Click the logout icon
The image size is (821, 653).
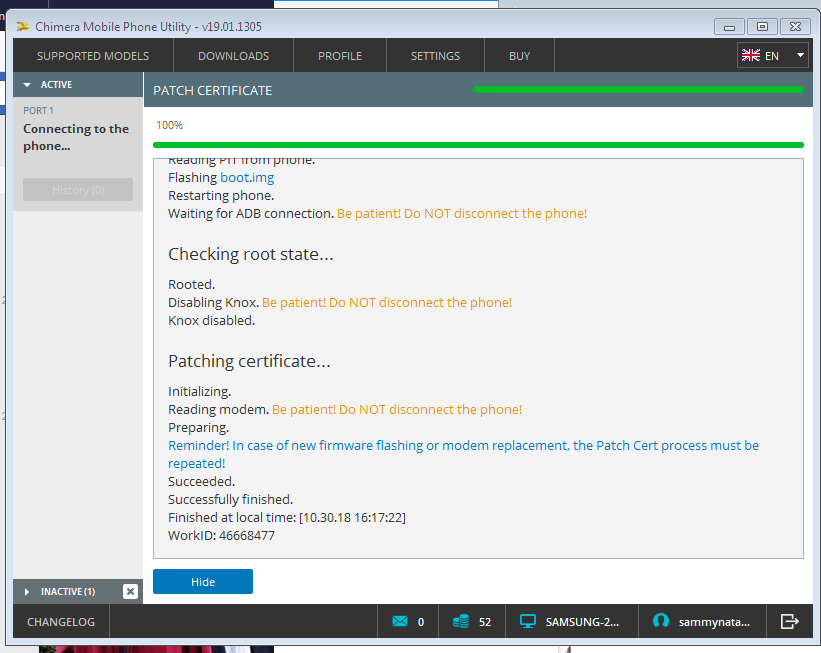coord(790,621)
